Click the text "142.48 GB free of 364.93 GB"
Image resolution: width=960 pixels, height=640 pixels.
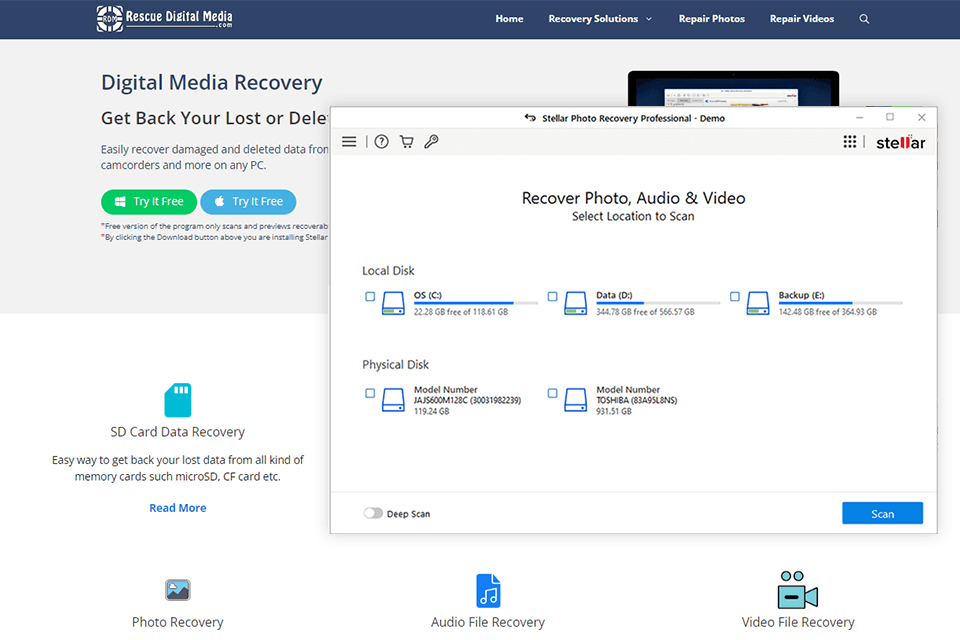pyautogui.click(x=828, y=312)
